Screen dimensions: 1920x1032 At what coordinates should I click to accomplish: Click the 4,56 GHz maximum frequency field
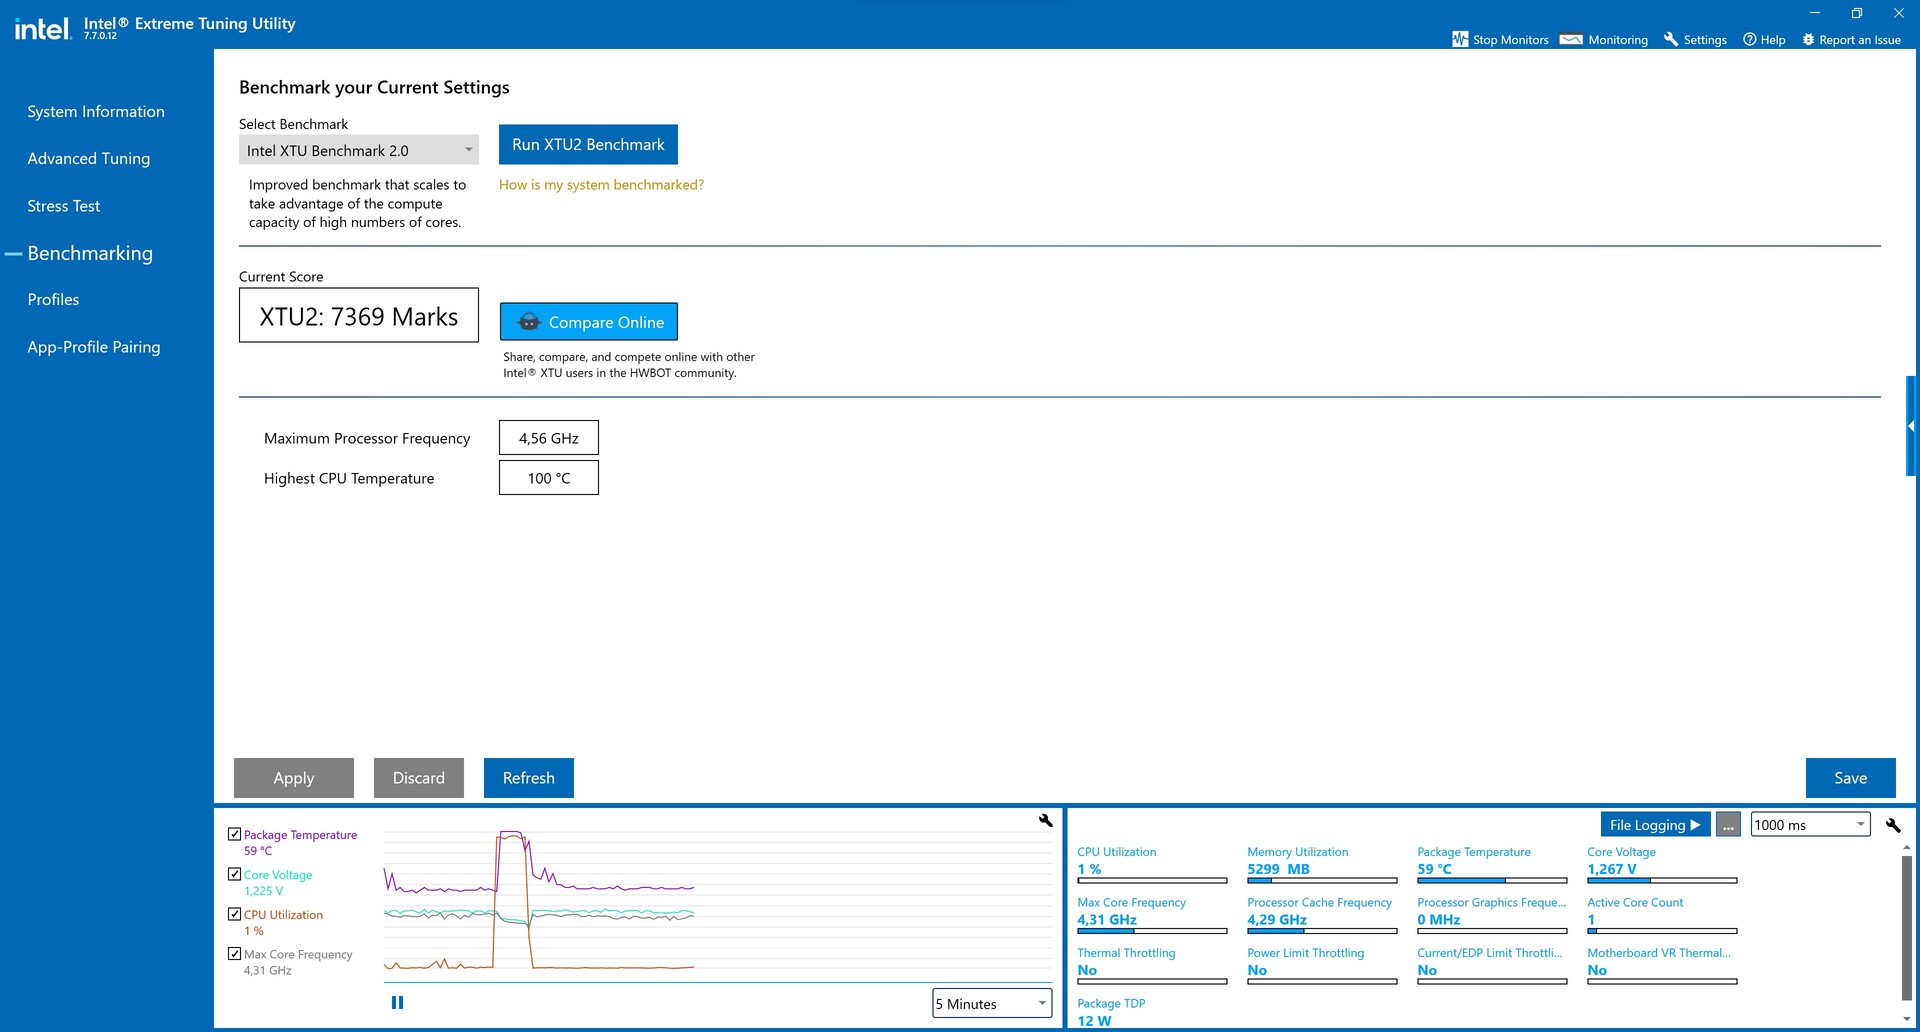pos(549,438)
